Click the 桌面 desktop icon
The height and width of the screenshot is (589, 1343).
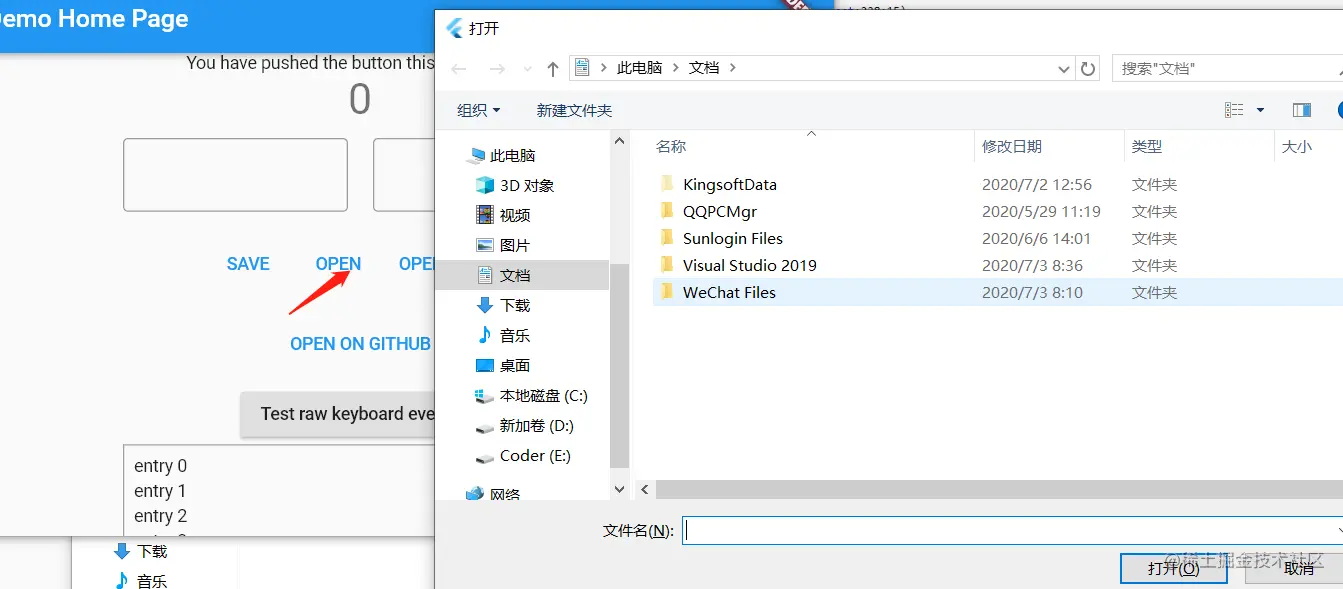point(485,365)
